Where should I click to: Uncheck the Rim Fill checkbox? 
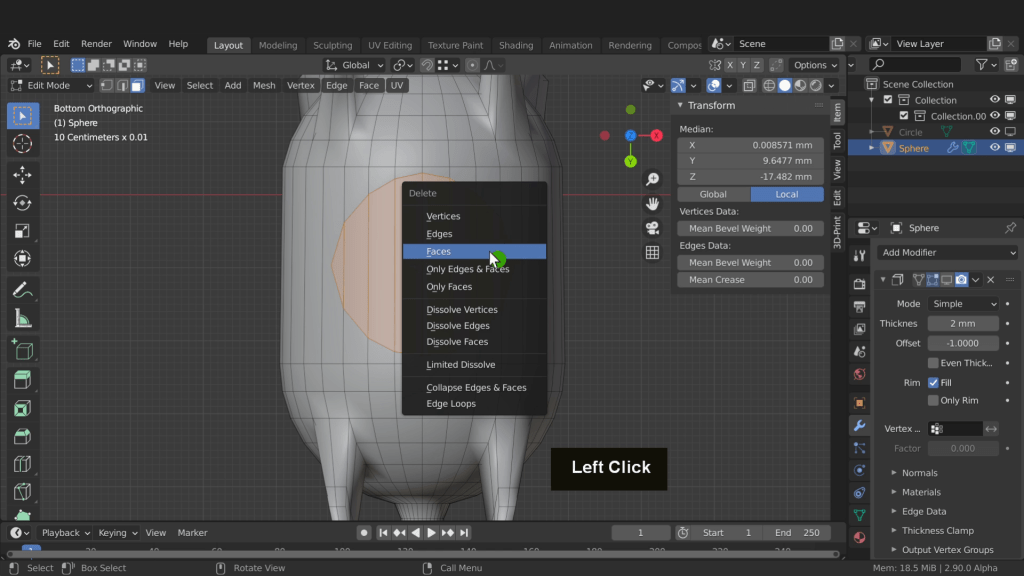tap(933, 382)
